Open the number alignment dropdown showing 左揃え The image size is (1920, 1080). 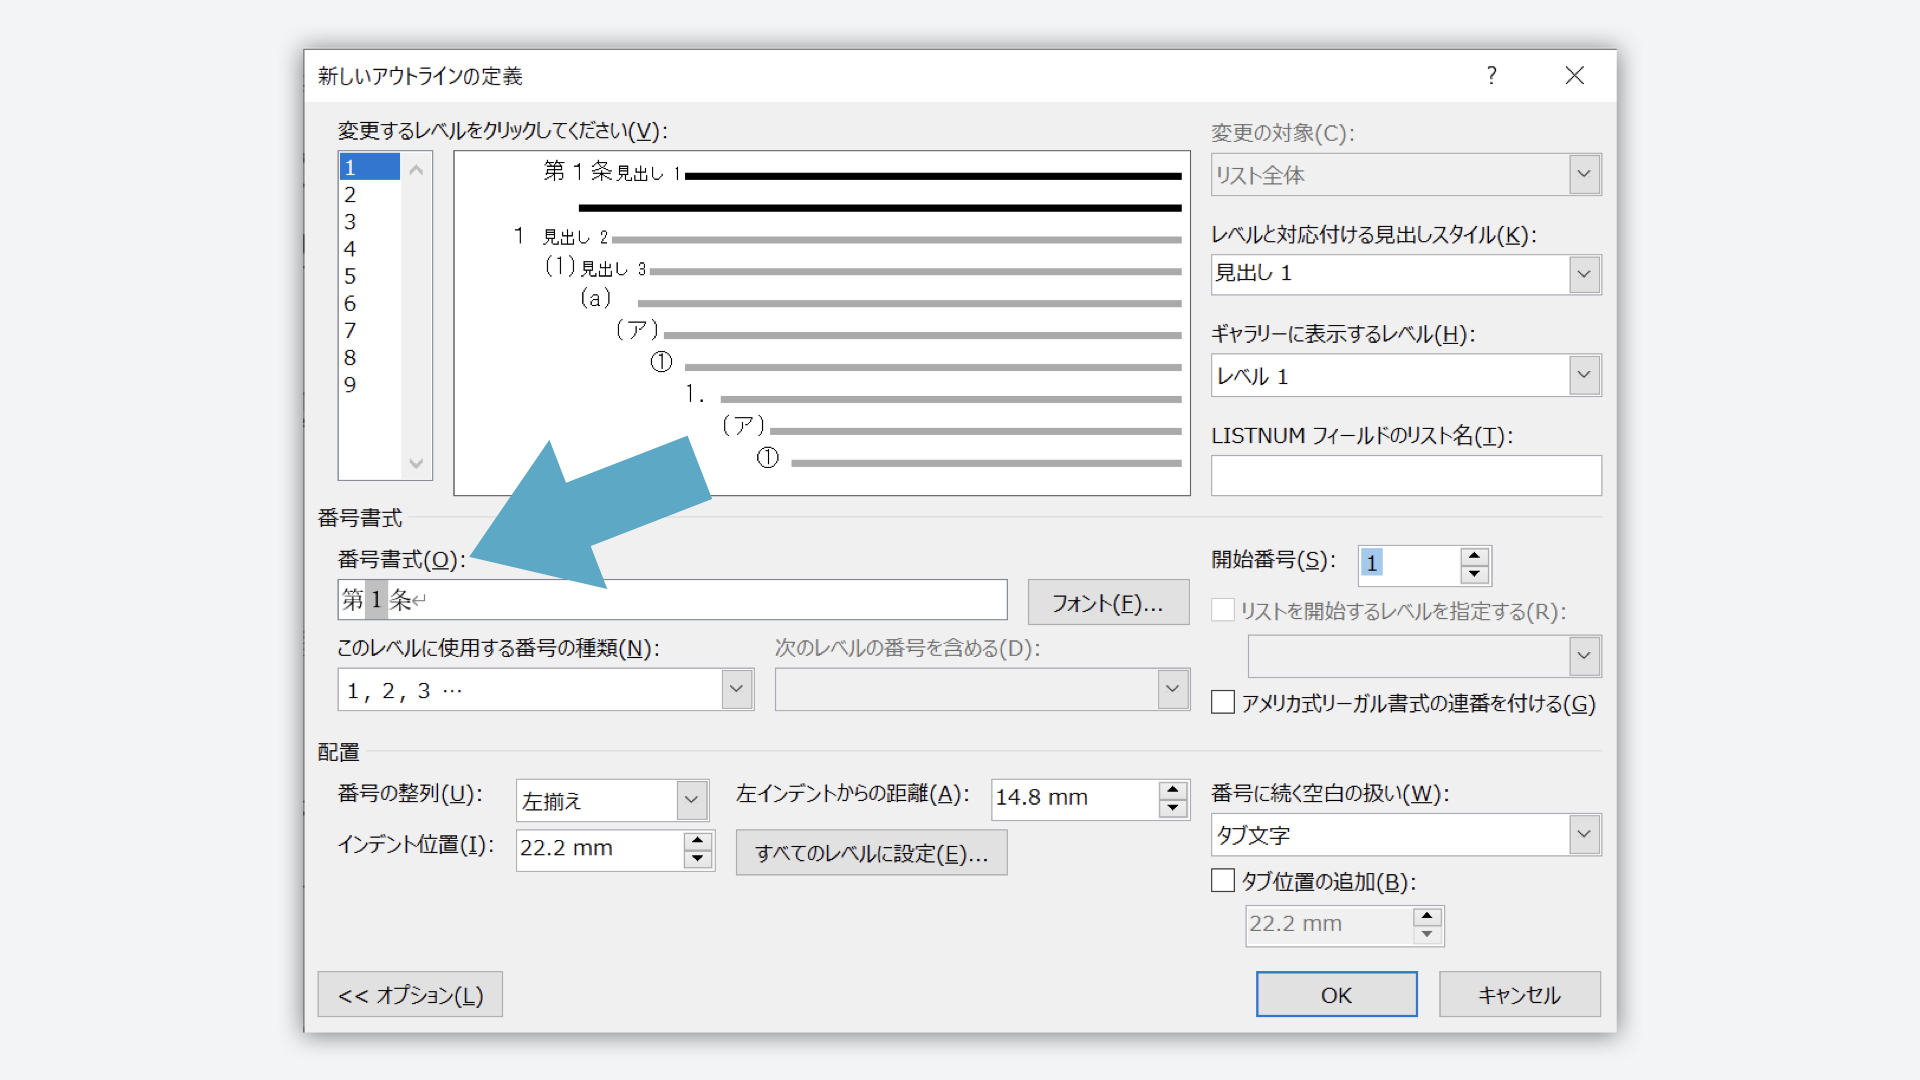691,800
